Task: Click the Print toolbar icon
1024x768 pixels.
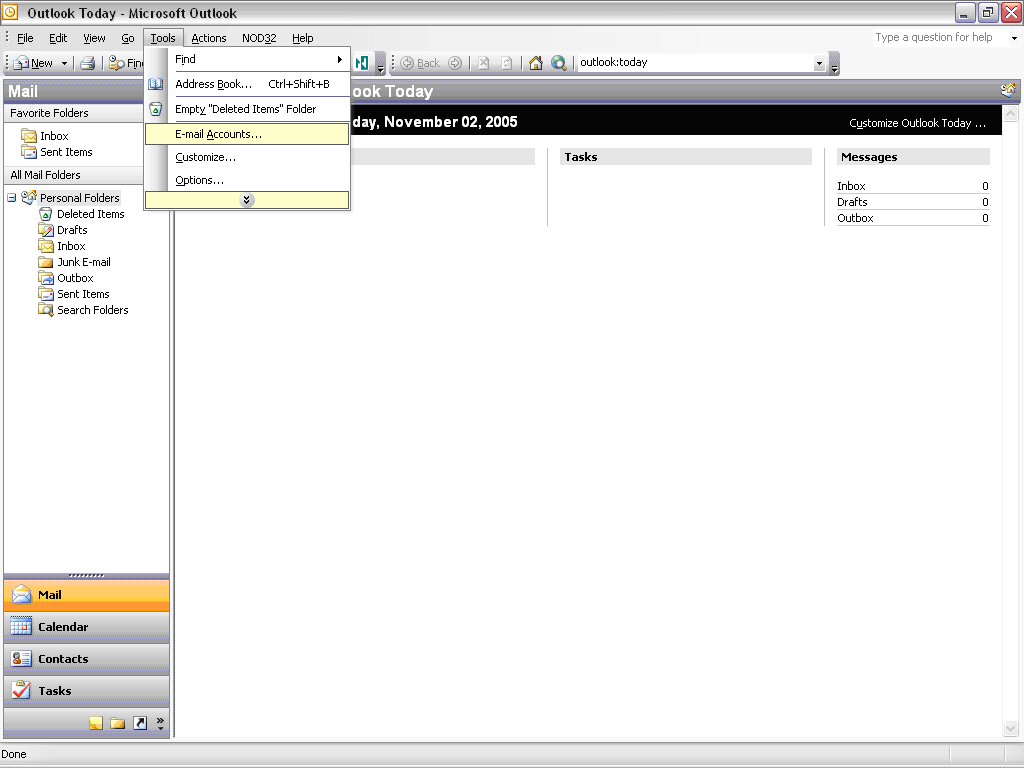Action: click(x=88, y=63)
